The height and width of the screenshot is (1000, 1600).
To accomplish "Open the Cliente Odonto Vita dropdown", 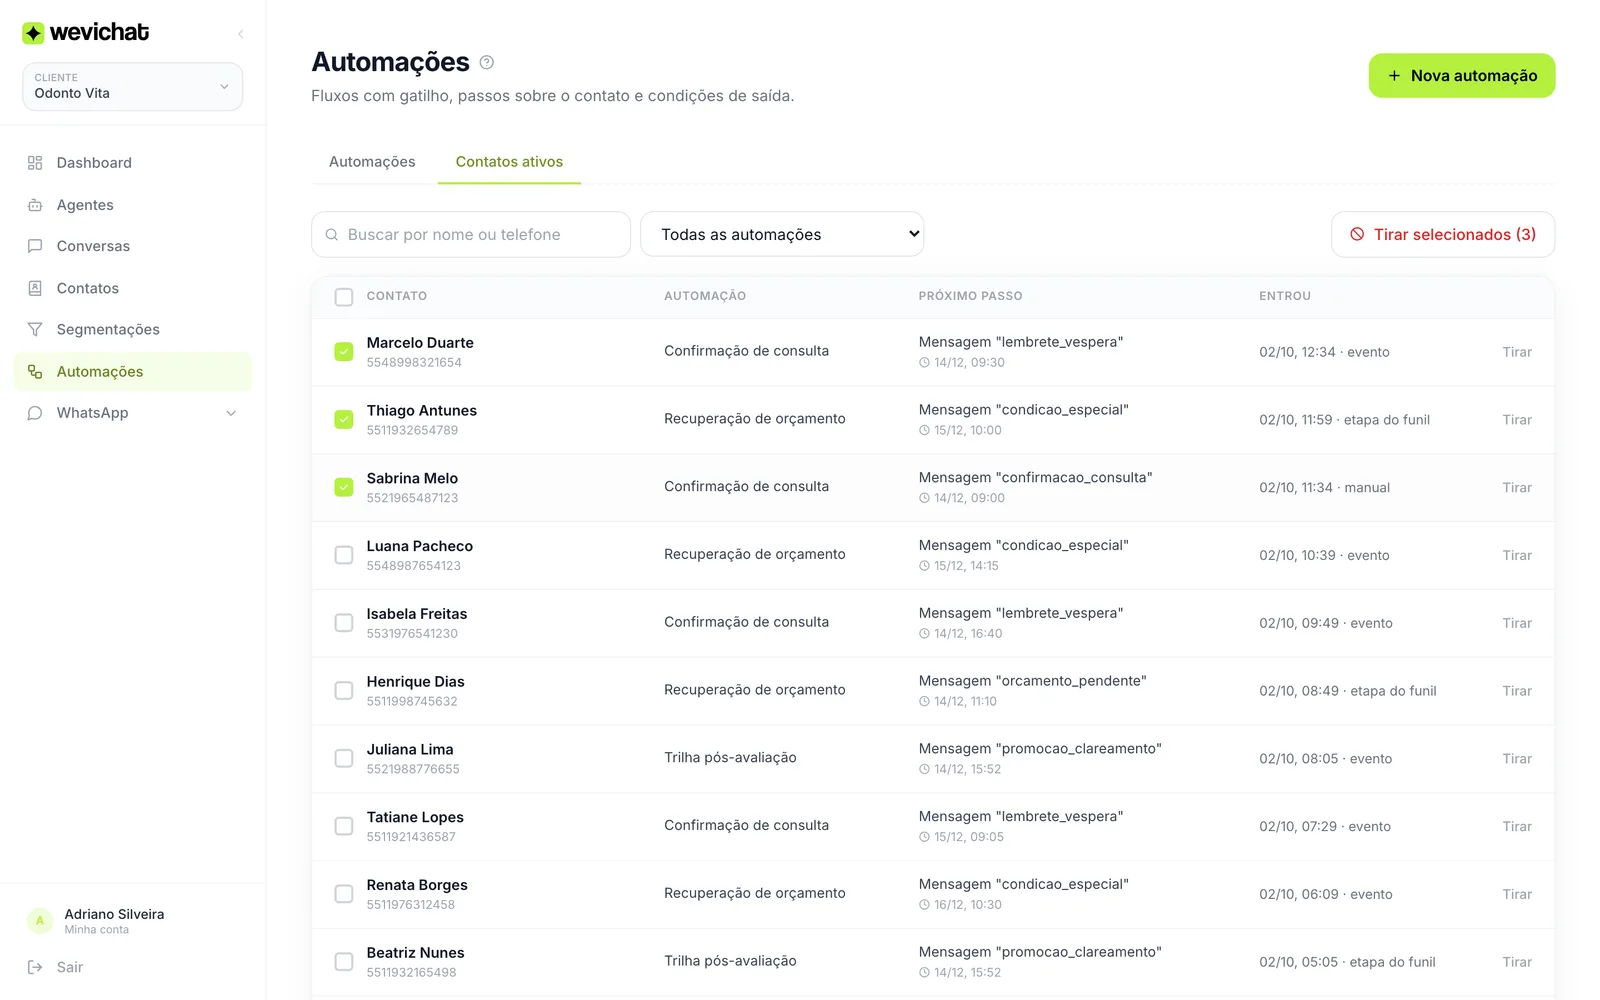I will coord(133,87).
